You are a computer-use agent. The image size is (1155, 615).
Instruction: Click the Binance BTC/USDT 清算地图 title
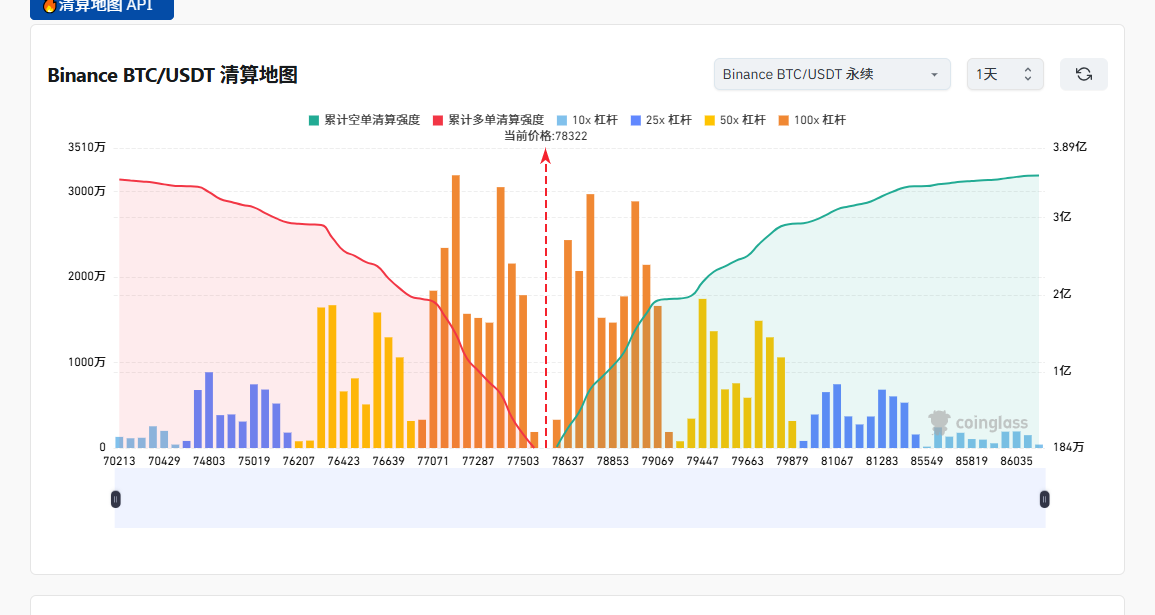pyautogui.click(x=172, y=75)
